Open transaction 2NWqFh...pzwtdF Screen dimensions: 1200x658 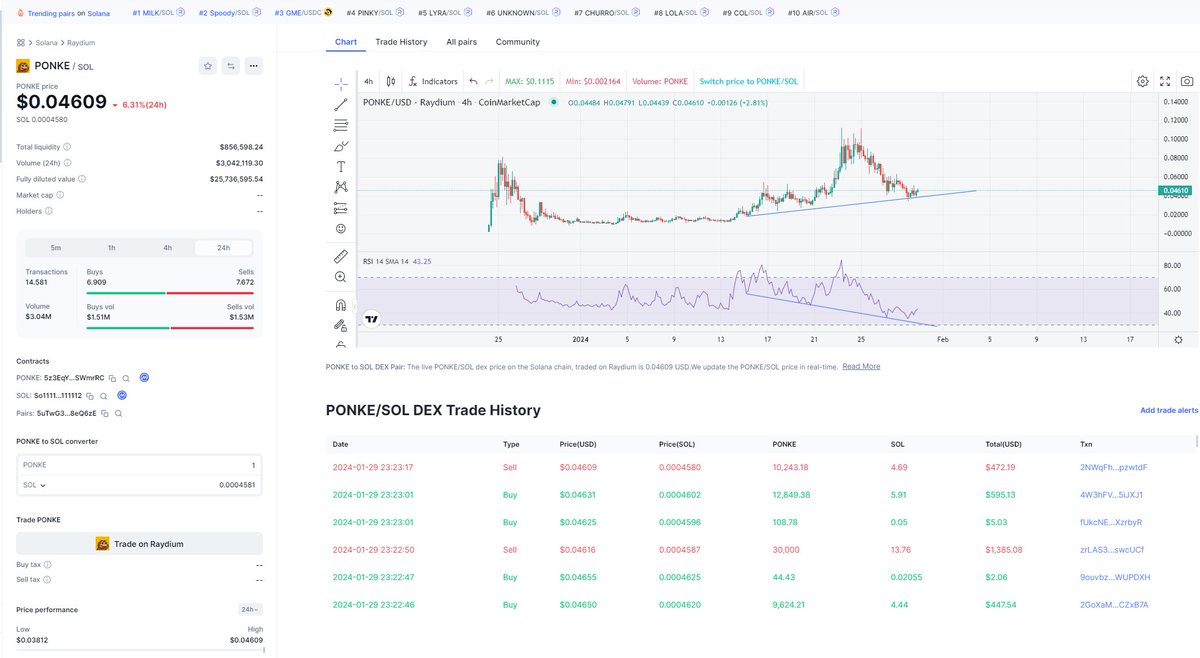pyautogui.click(x=1114, y=467)
